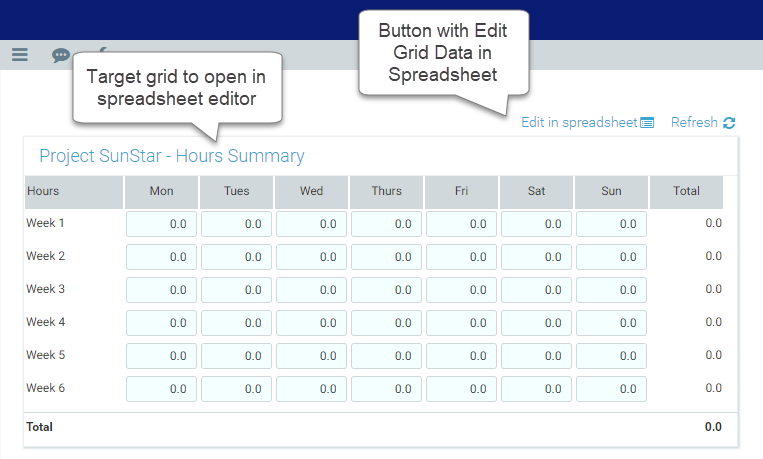Select the Week 2 Tues hours field
Viewport: 763px width, 459px height.
[237, 257]
